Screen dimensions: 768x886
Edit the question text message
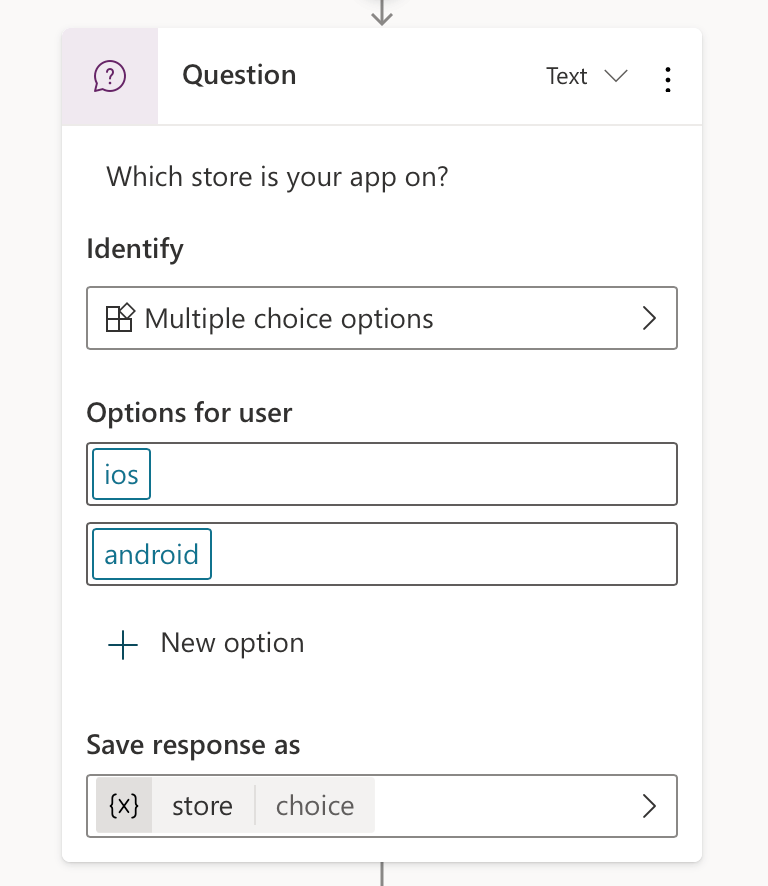(277, 177)
